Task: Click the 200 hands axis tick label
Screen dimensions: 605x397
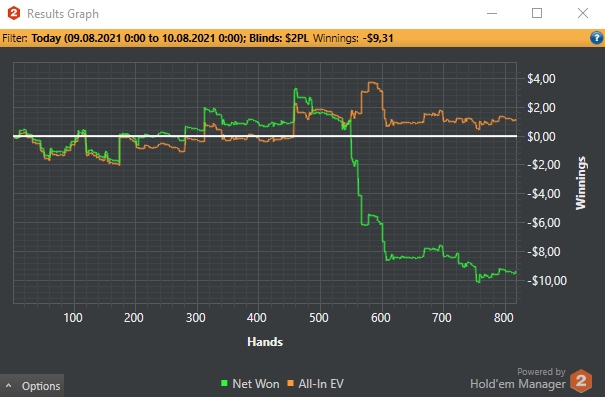Action: pyautogui.click(x=134, y=318)
